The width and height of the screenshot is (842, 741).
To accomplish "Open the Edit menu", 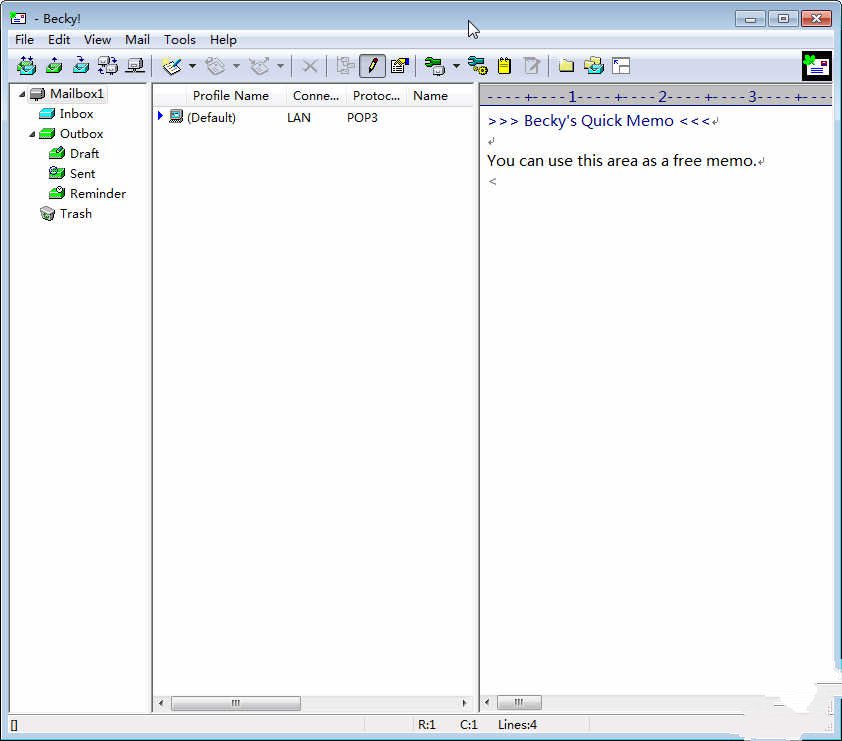I will [x=59, y=40].
